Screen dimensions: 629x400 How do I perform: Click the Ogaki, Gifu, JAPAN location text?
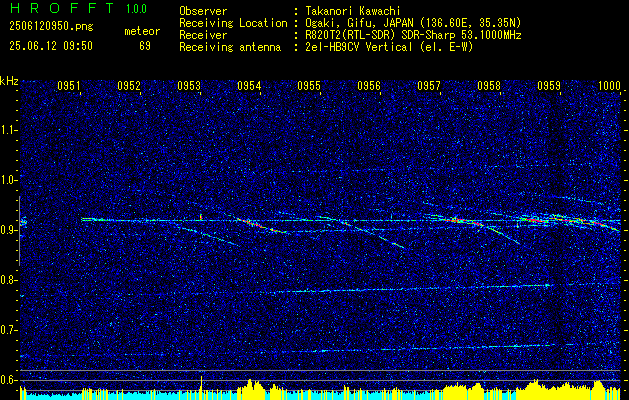[413, 23]
